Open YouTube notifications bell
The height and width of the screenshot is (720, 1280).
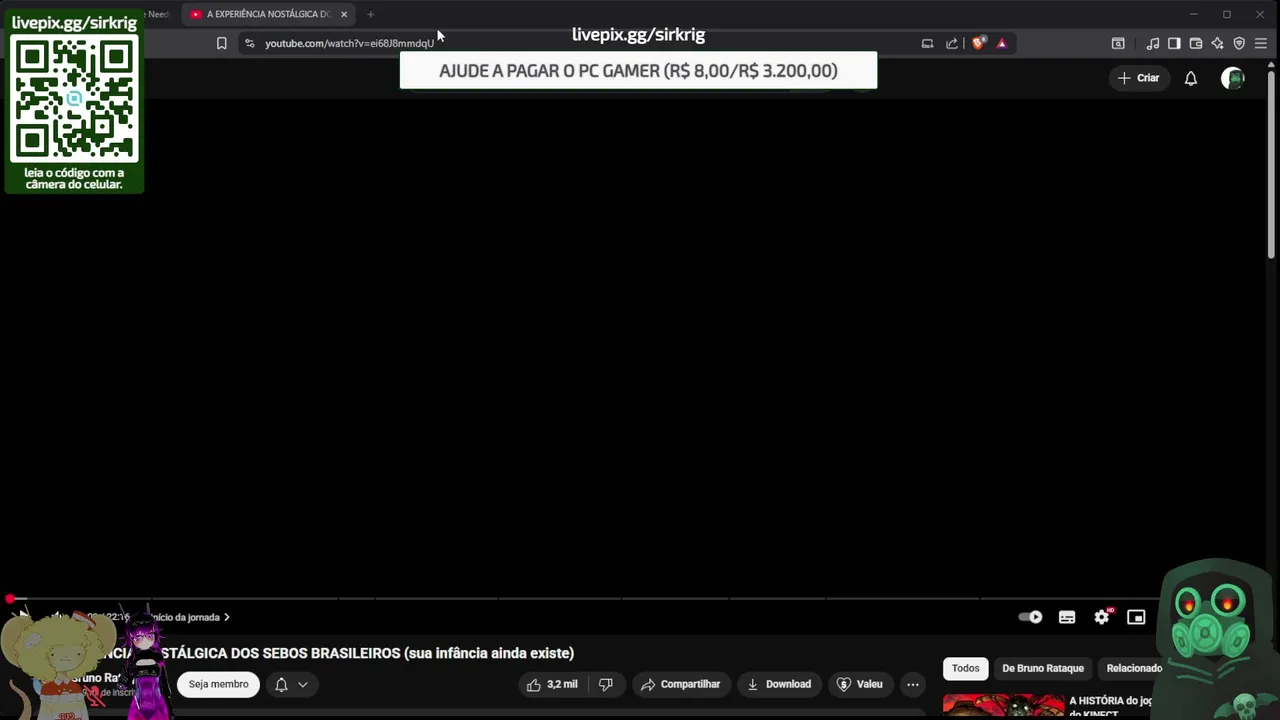click(x=1191, y=78)
